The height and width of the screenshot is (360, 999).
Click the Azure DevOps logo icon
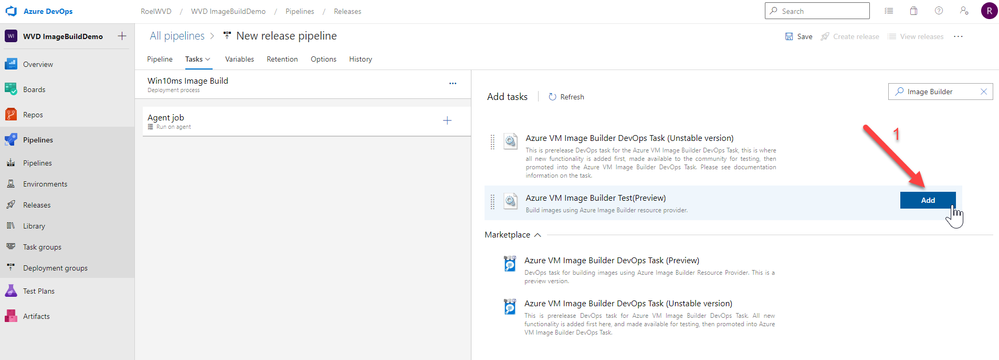pos(10,11)
